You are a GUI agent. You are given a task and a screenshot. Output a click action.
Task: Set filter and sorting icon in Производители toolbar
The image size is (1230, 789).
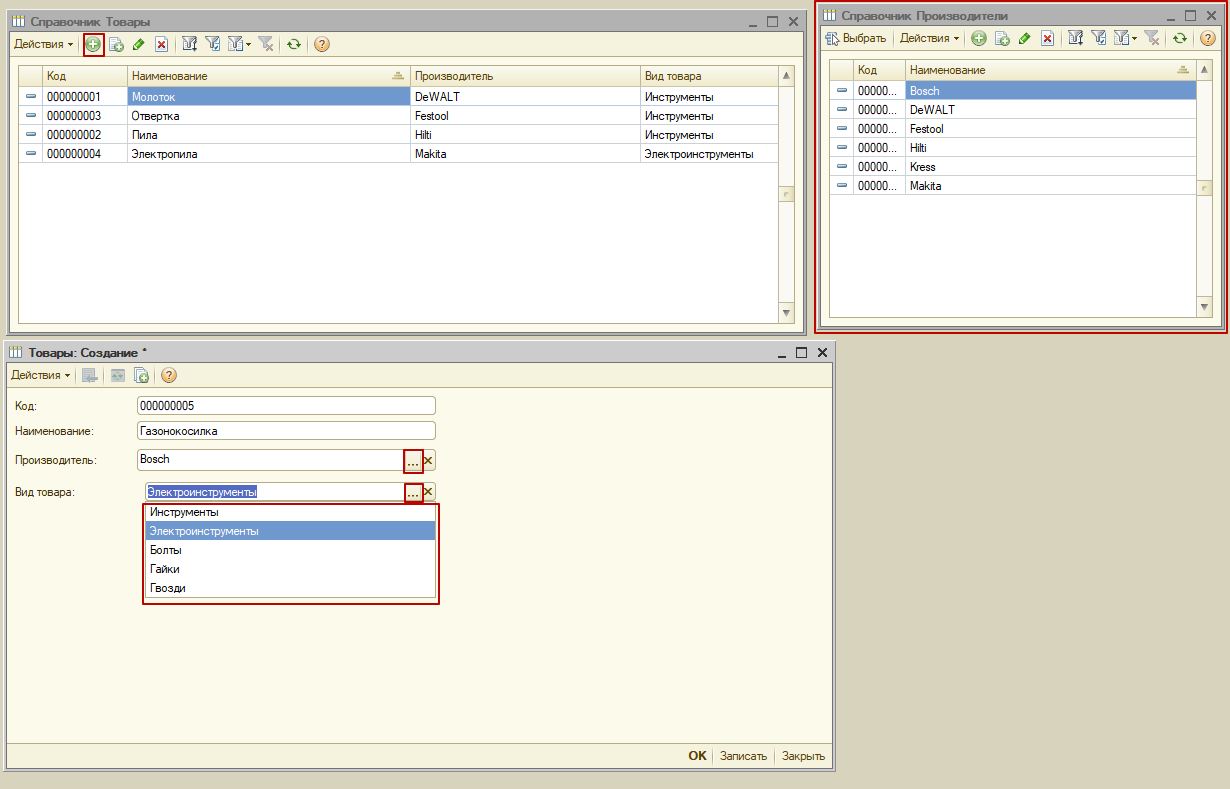click(1076, 38)
